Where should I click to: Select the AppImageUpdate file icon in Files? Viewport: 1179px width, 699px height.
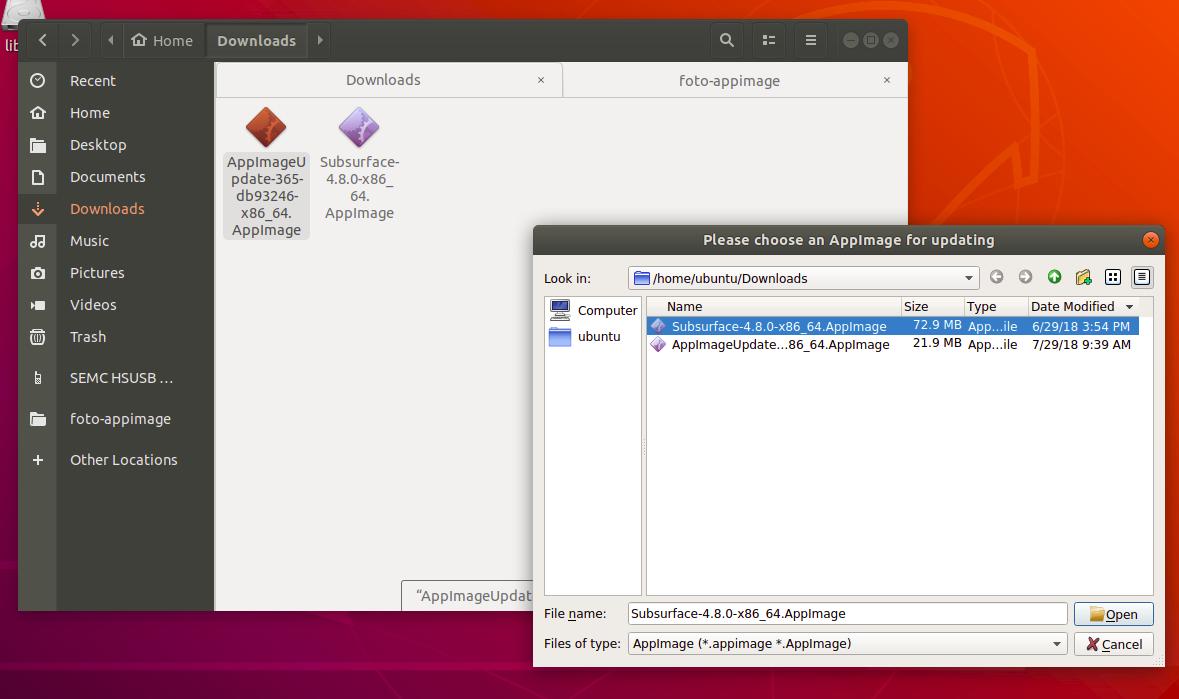click(266, 127)
